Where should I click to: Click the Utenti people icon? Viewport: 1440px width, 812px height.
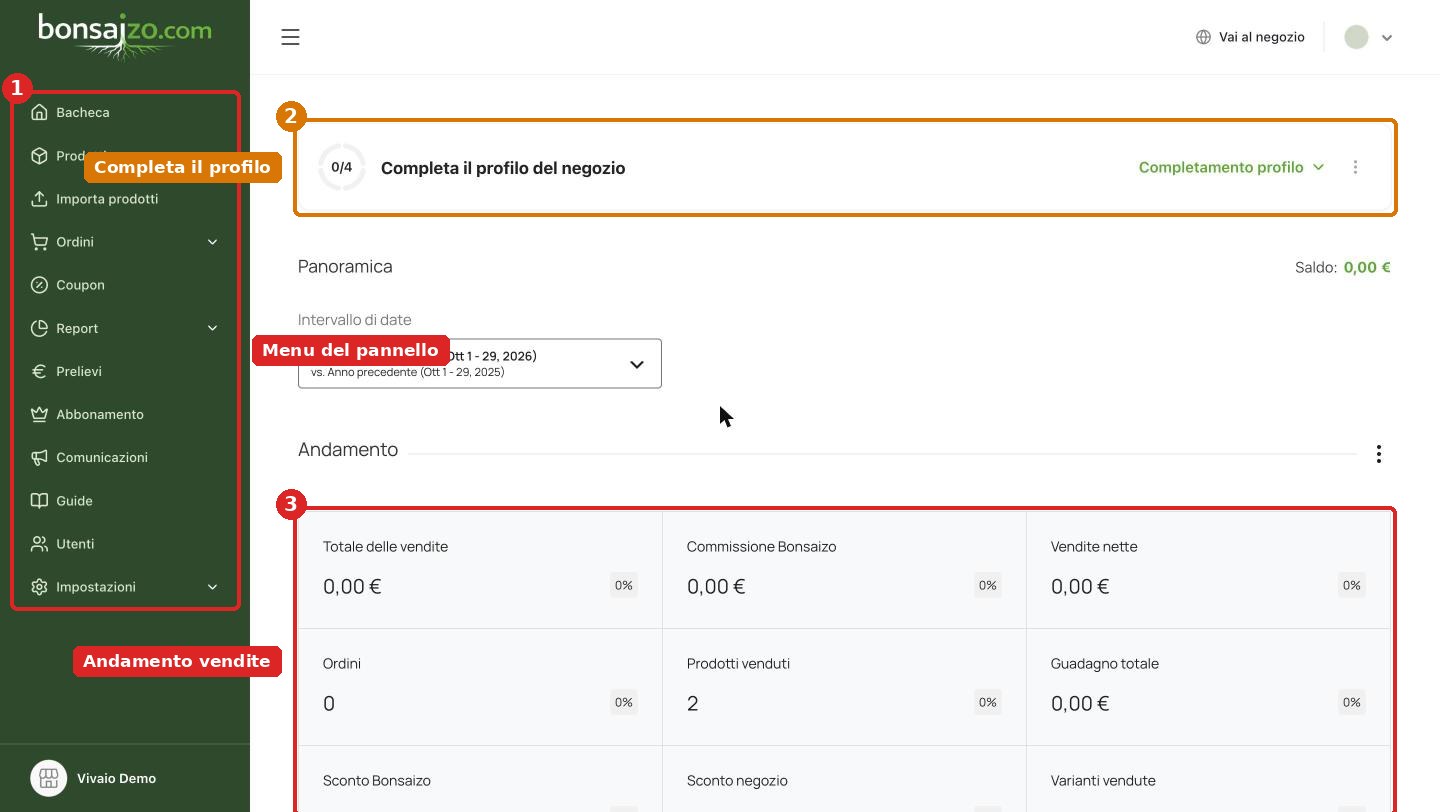click(39, 544)
